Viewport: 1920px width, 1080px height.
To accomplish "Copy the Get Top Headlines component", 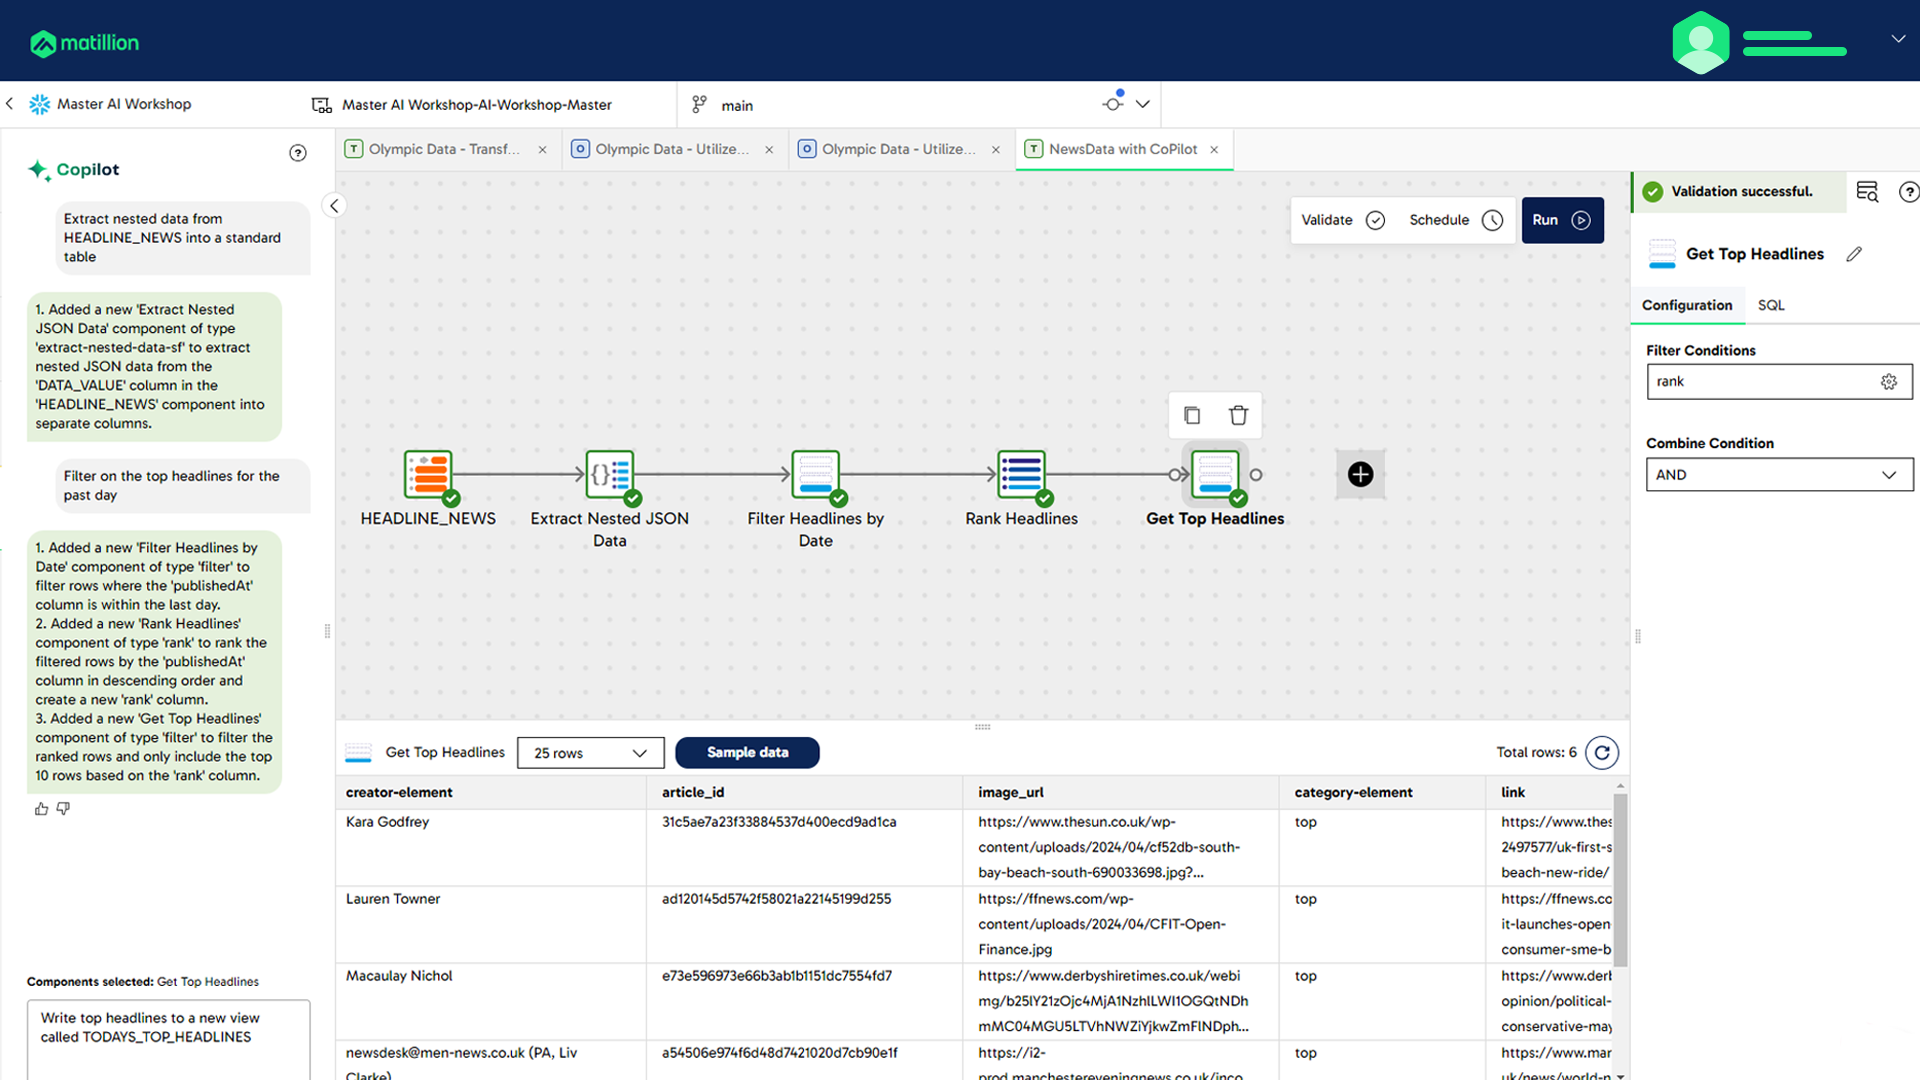I will pos(1191,415).
